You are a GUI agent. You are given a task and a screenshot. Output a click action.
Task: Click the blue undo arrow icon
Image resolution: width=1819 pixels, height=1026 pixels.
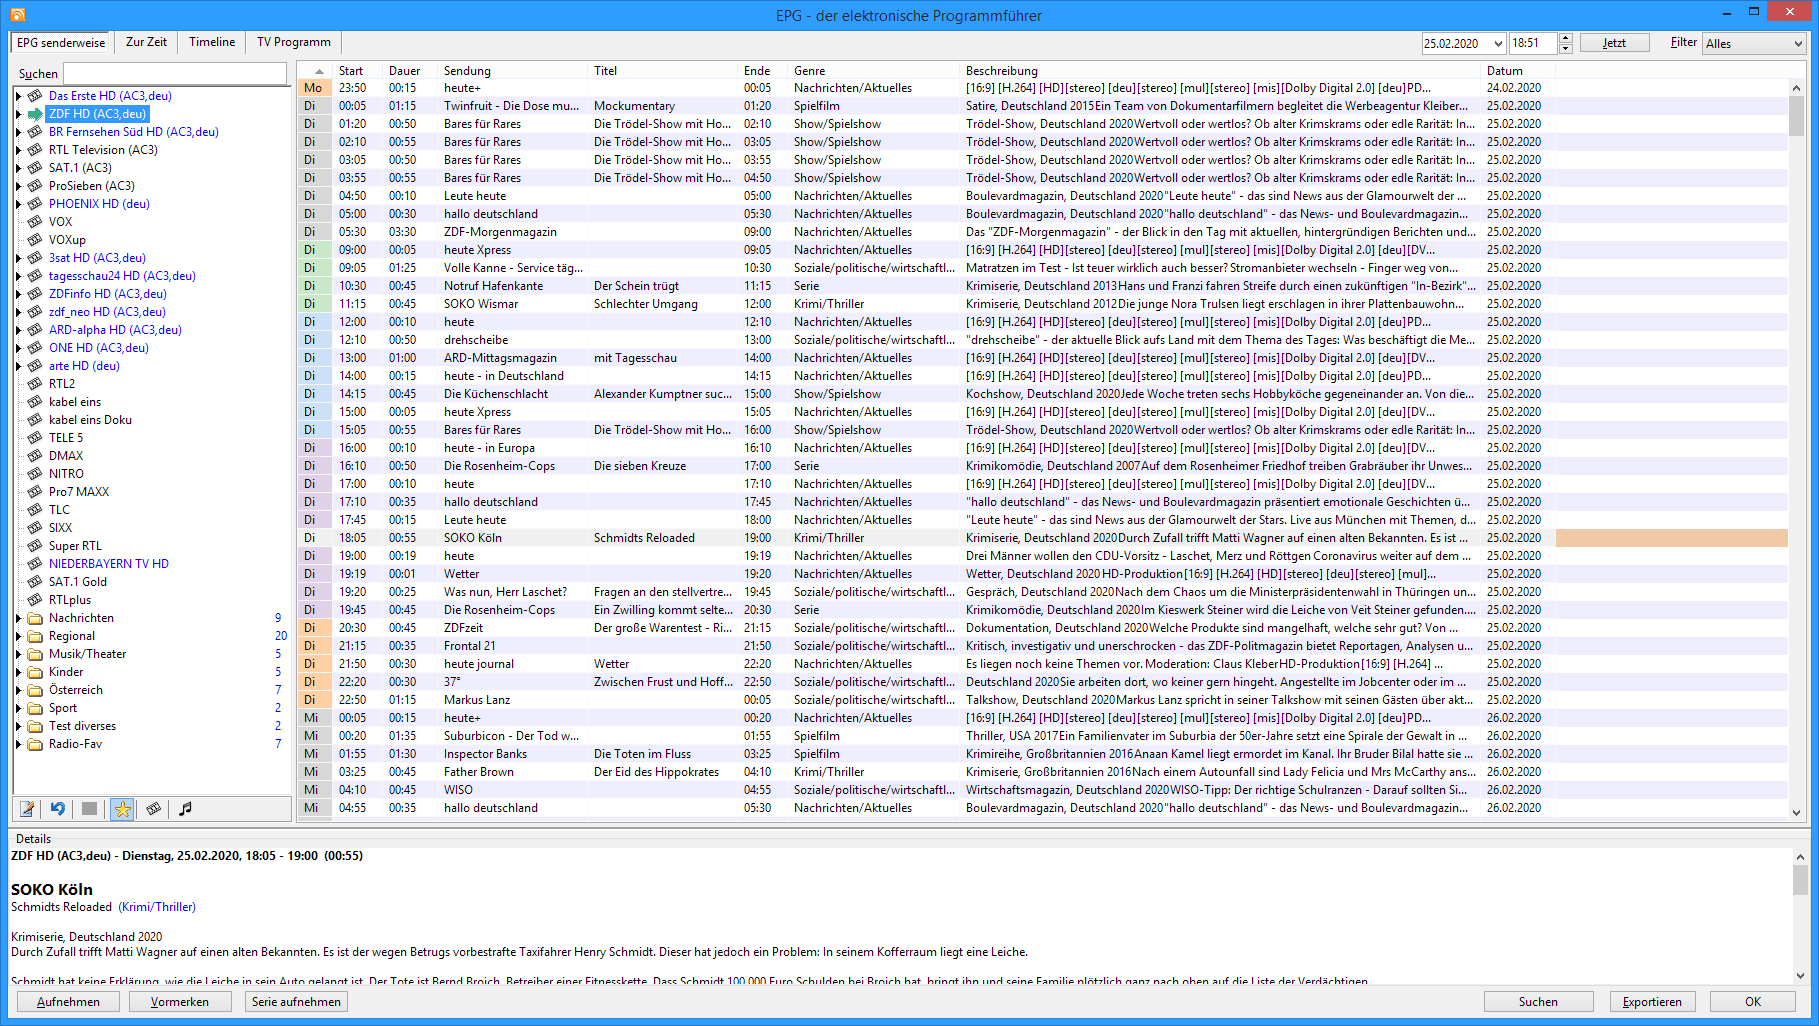[x=58, y=809]
